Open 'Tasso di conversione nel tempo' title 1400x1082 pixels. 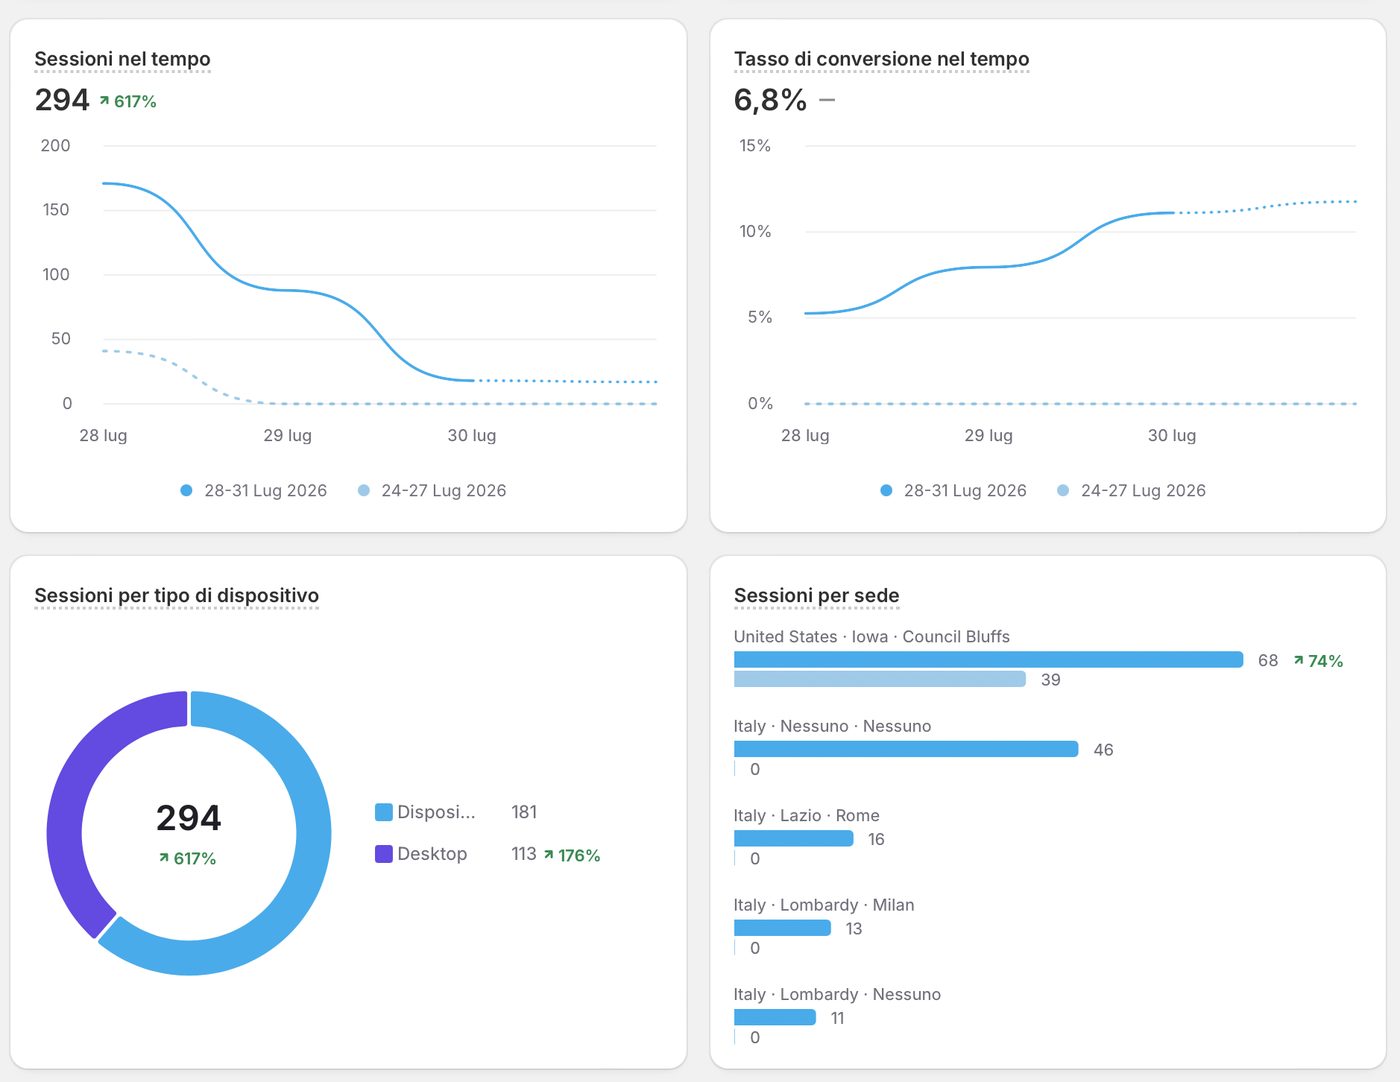coord(881,59)
